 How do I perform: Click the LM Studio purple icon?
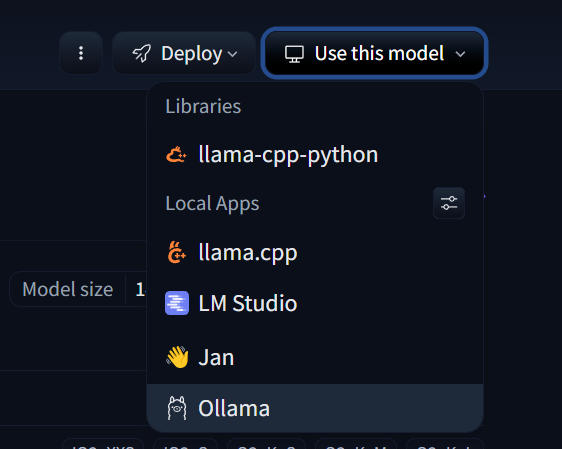tap(177, 303)
